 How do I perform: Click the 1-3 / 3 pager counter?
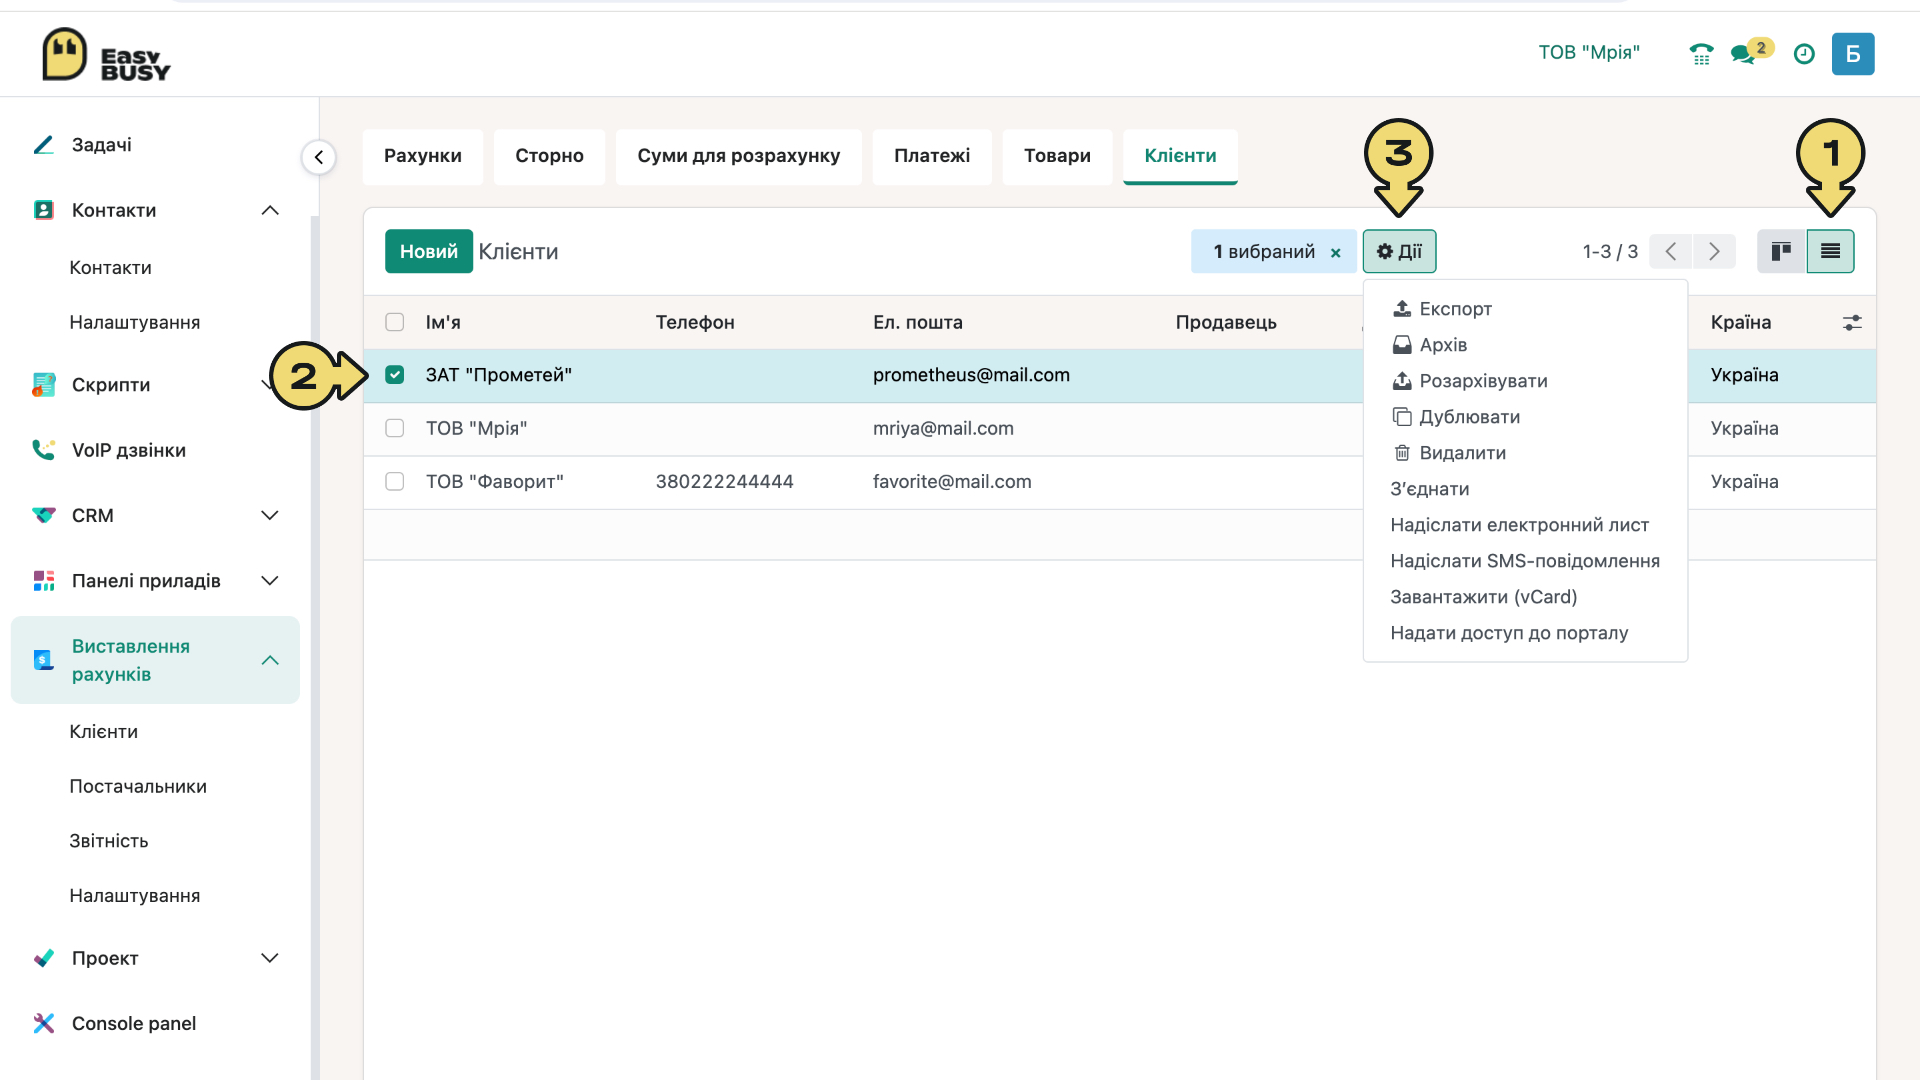click(1610, 252)
